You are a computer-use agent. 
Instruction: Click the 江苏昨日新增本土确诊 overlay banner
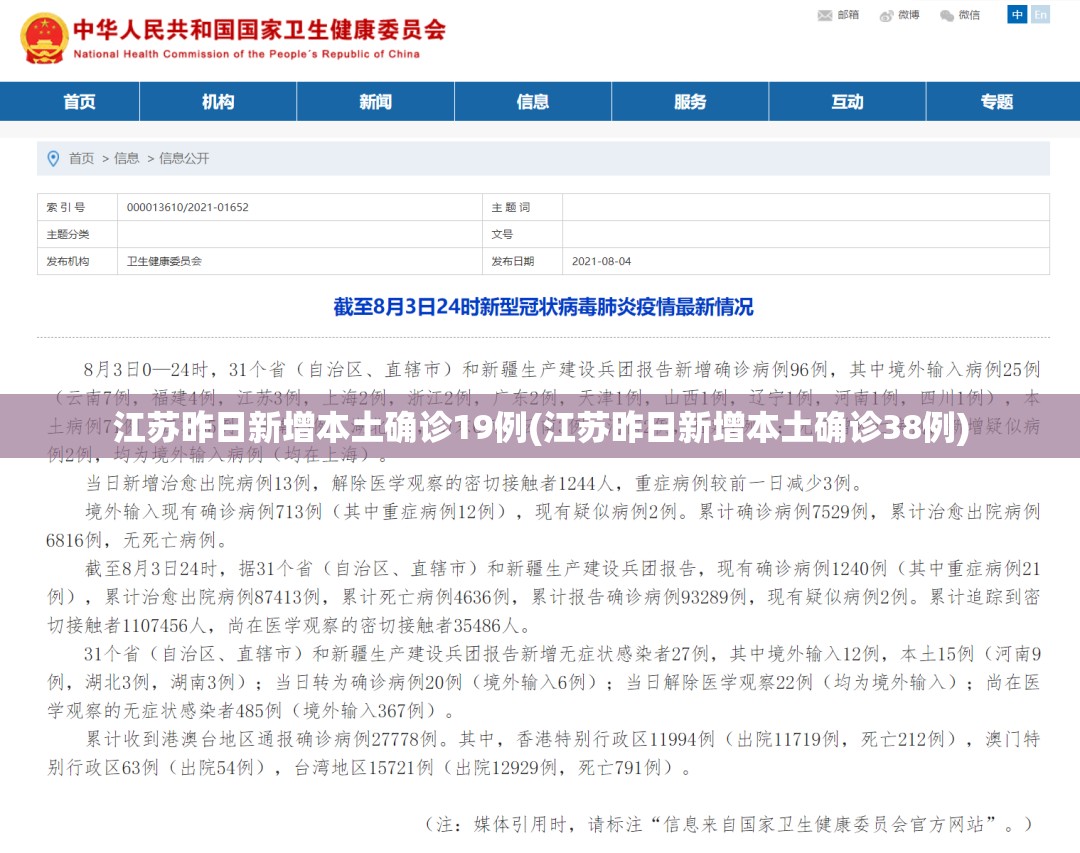(540, 426)
